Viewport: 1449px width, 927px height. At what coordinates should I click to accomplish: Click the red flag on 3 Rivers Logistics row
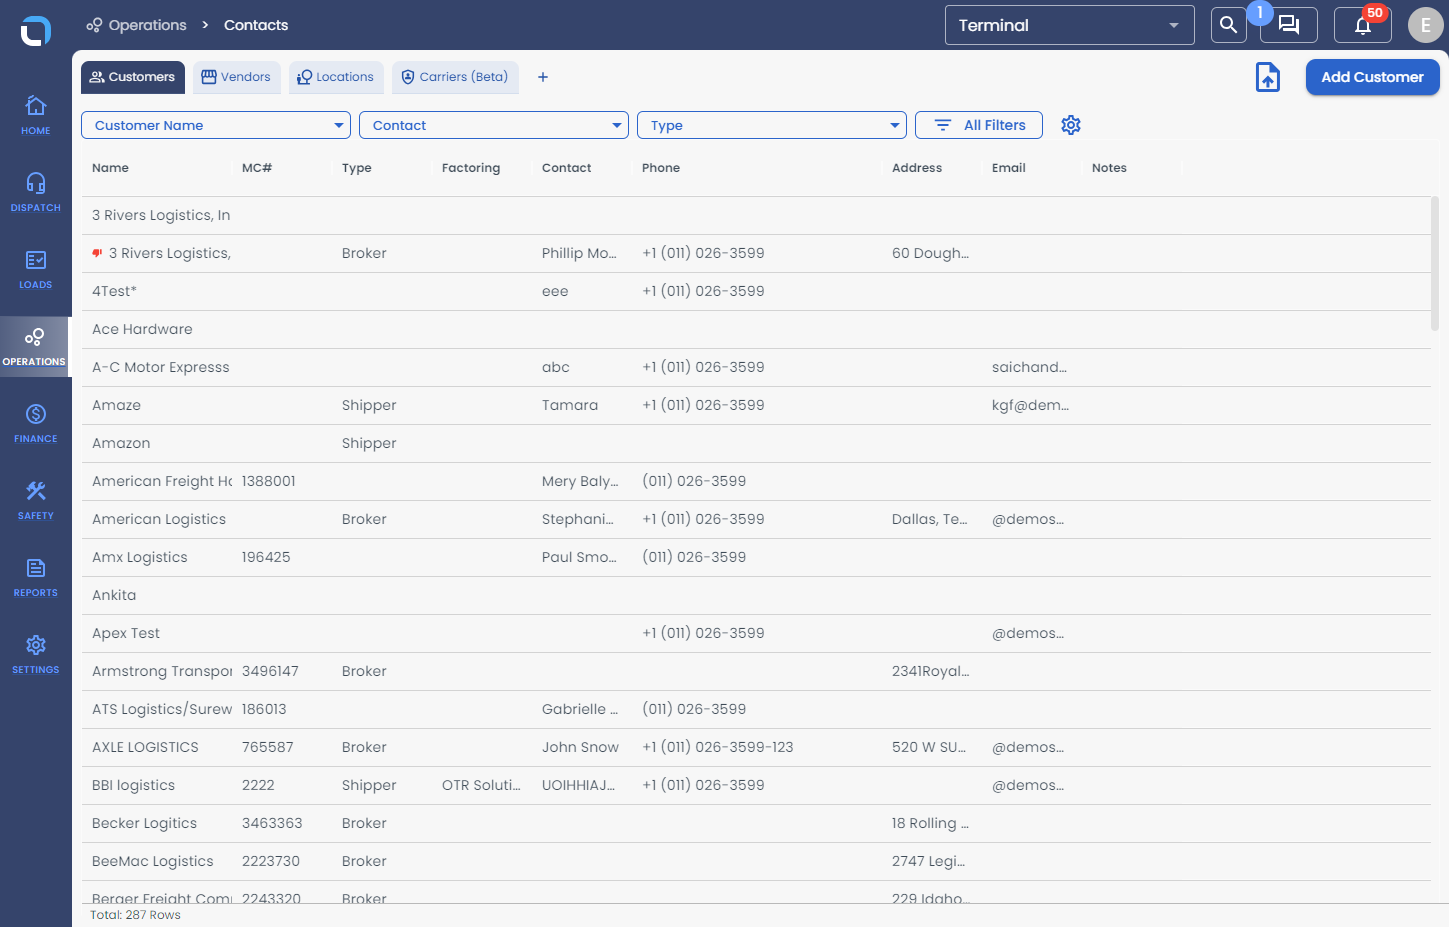pyautogui.click(x=97, y=253)
